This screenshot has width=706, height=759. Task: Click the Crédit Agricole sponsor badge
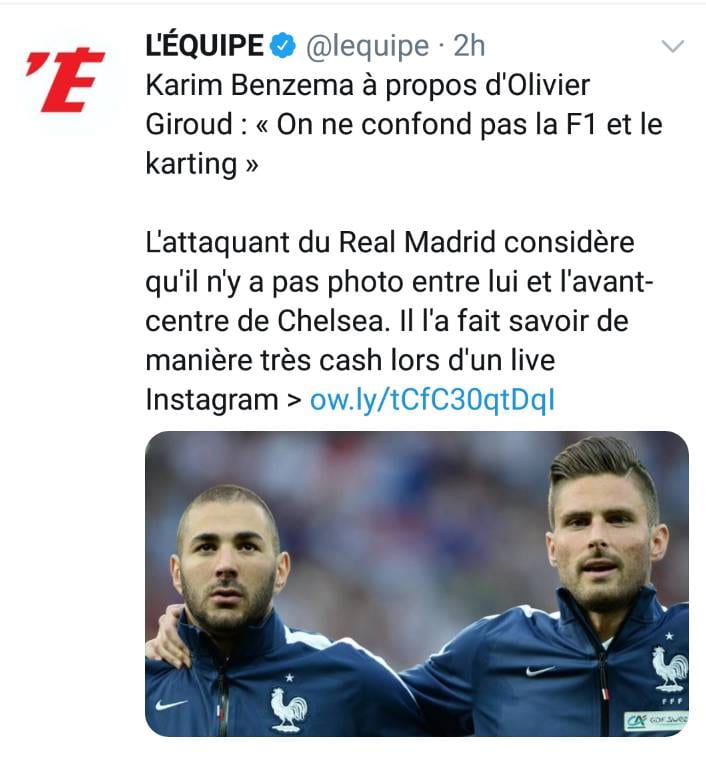[x=656, y=721]
